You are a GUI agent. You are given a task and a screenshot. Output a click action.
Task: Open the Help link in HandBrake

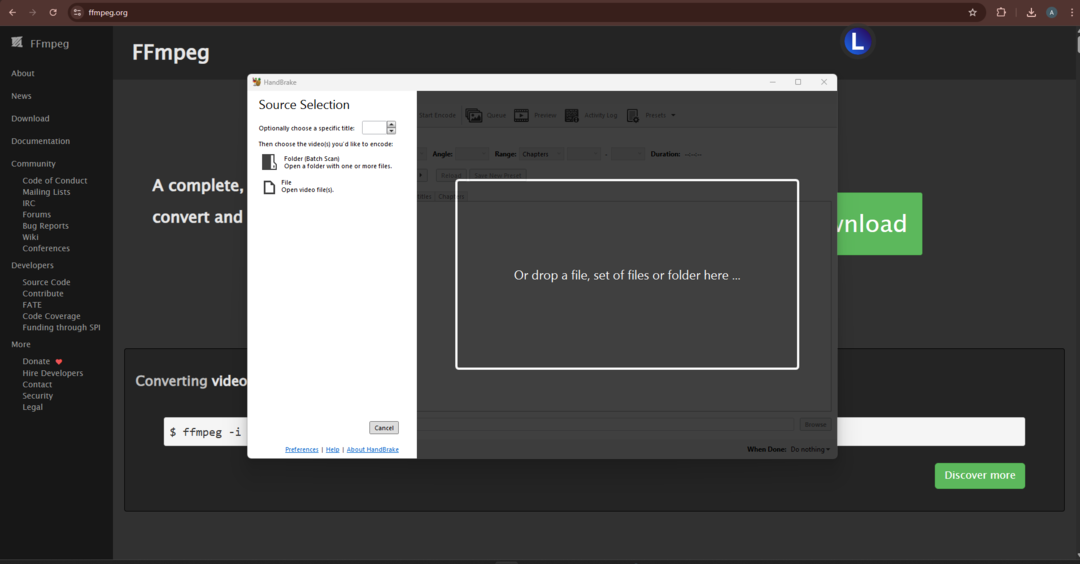[333, 450]
